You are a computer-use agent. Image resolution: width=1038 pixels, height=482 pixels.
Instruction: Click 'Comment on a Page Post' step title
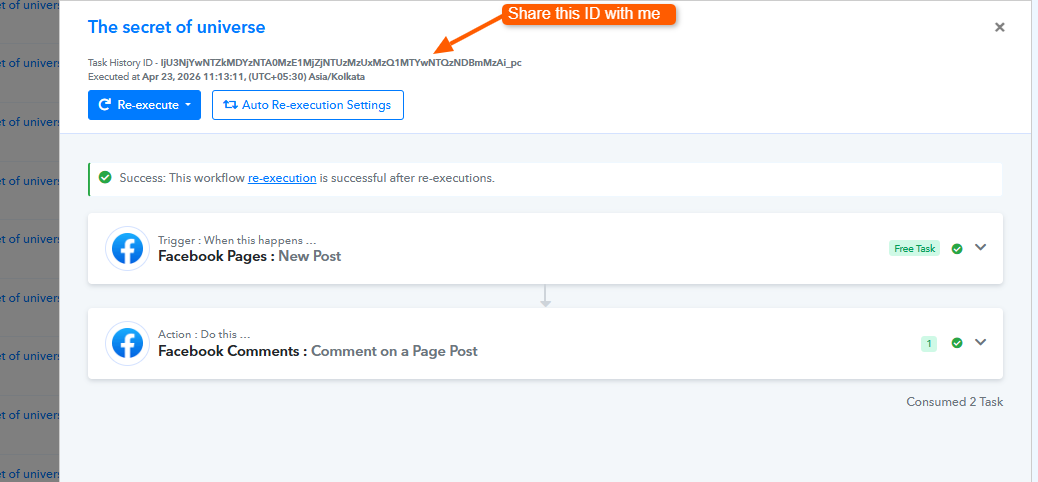coord(394,351)
